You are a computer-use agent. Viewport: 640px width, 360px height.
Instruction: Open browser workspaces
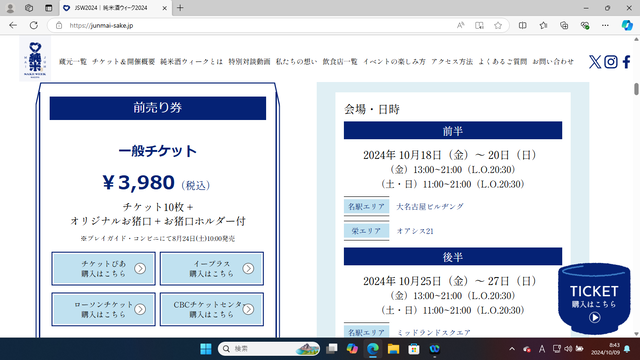click(x=29, y=8)
